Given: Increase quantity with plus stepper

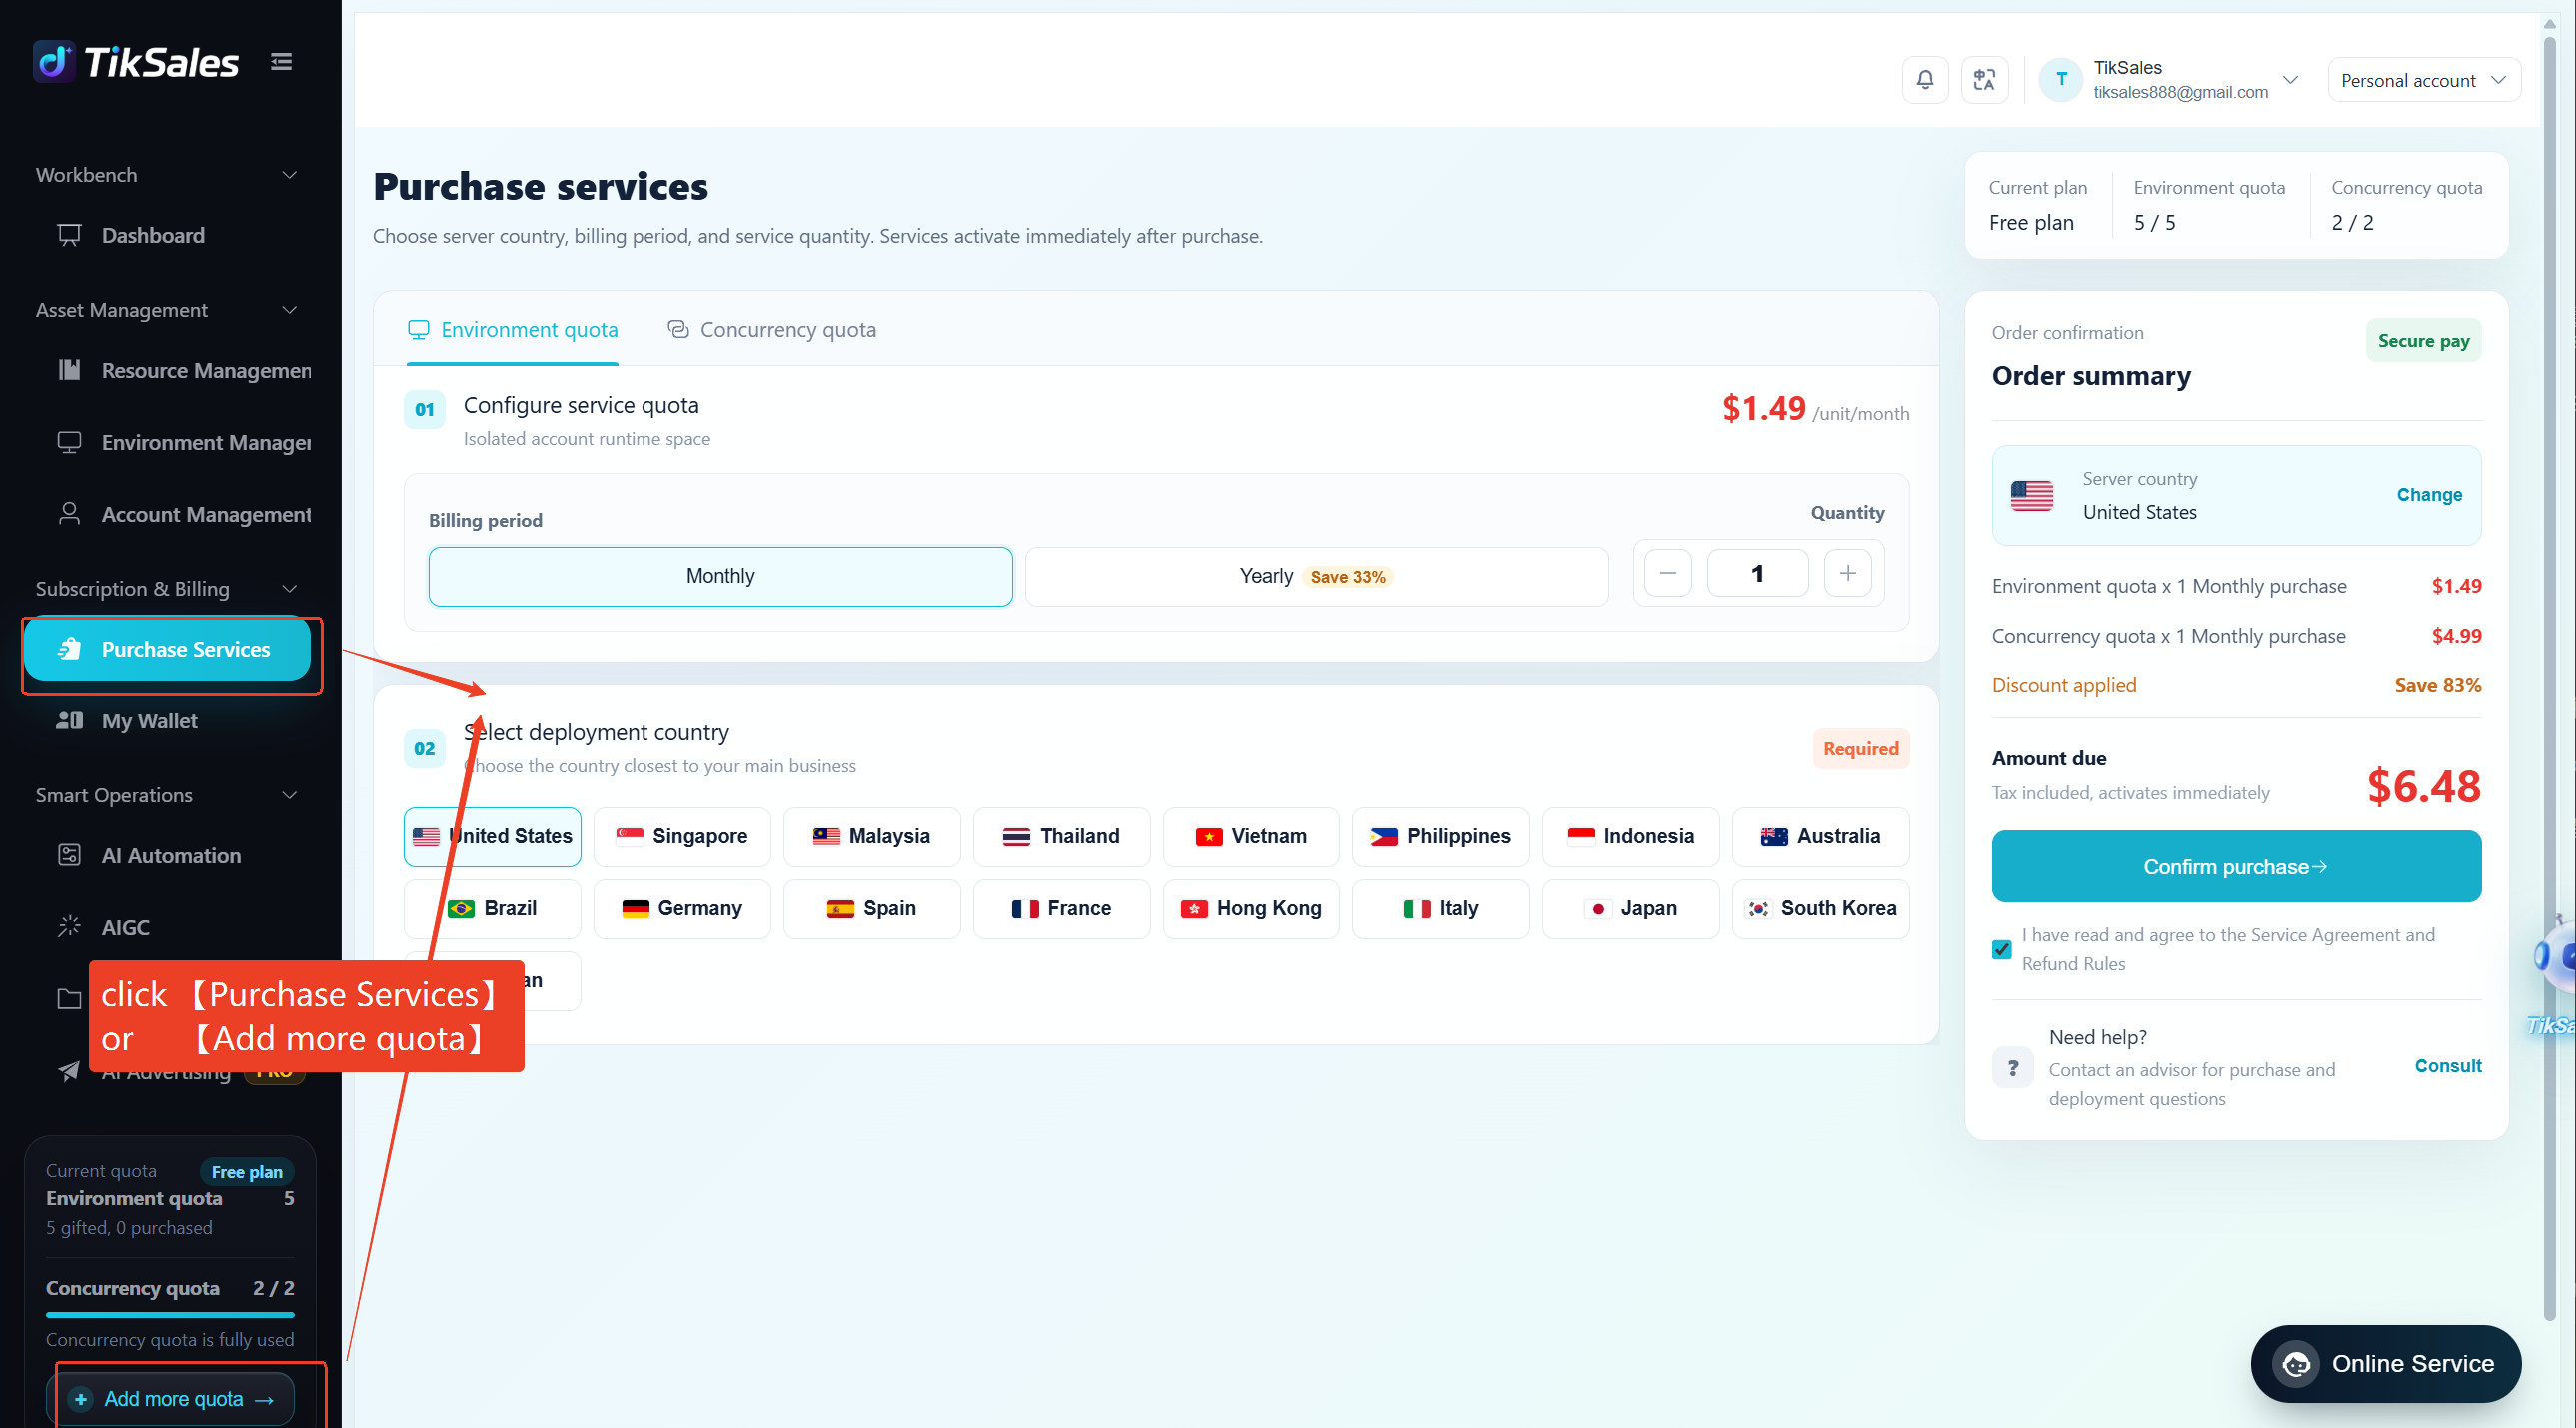Looking at the screenshot, I should [x=1846, y=573].
